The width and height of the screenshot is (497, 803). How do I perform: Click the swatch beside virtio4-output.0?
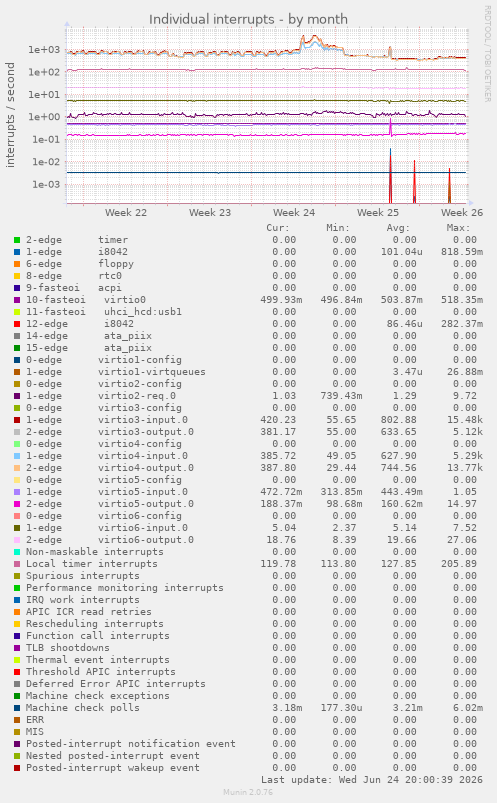(17, 468)
